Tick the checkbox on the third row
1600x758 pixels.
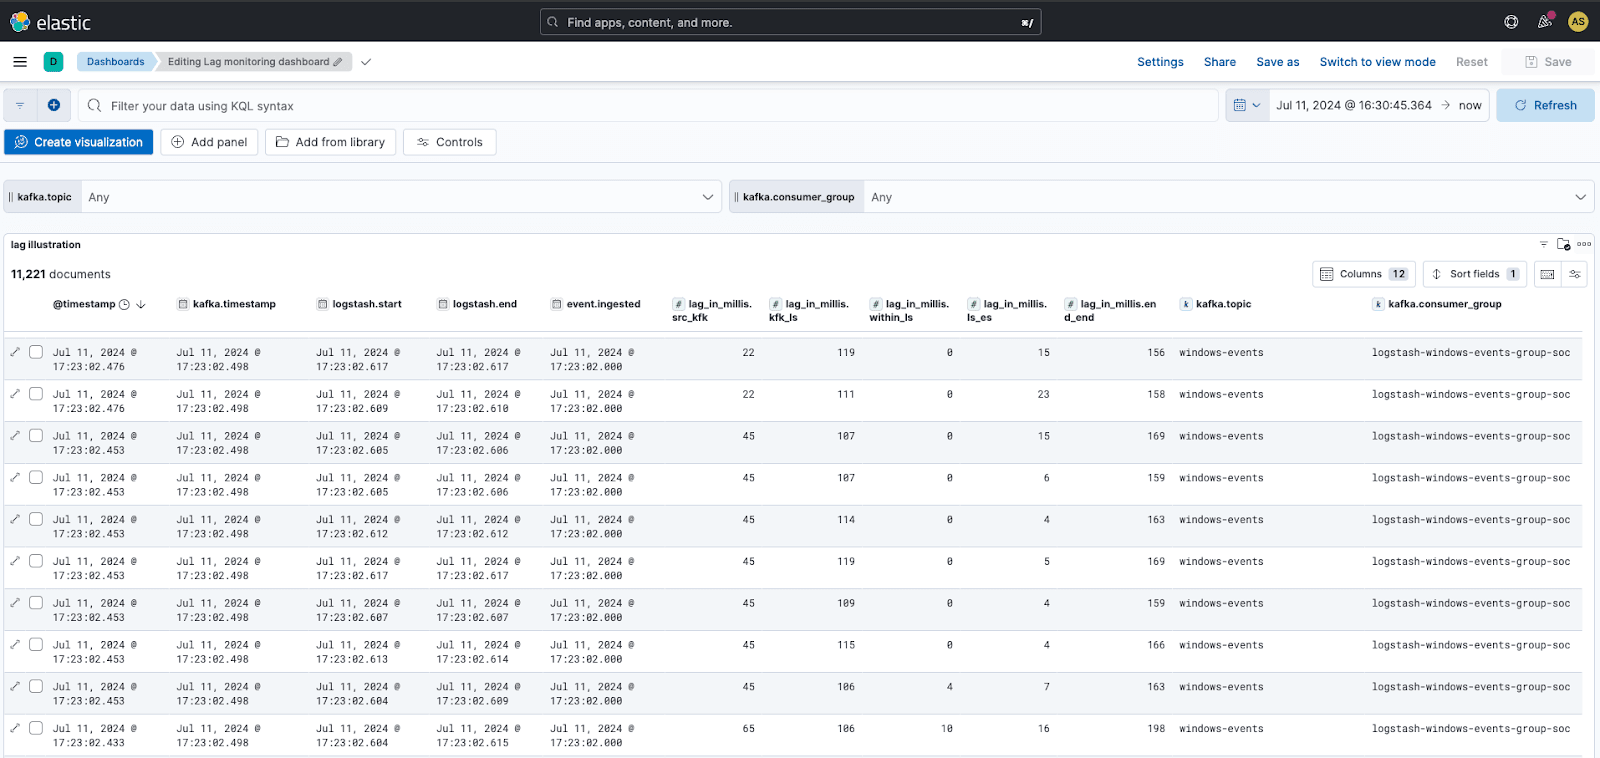point(36,436)
